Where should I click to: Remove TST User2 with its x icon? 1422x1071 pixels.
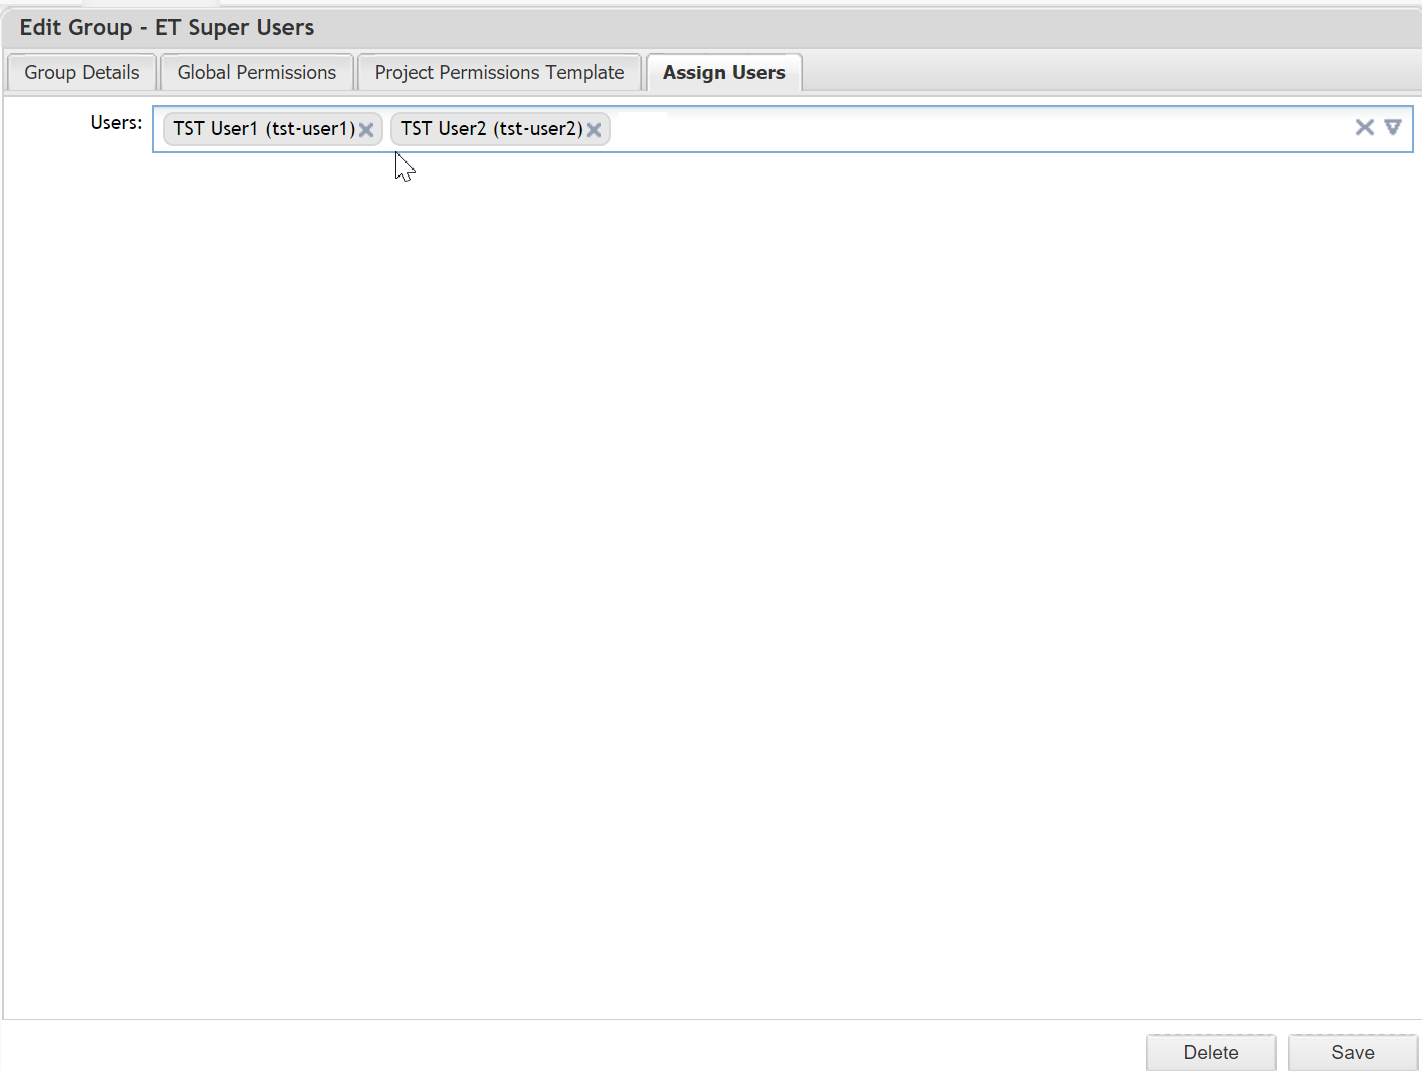click(594, 130)
